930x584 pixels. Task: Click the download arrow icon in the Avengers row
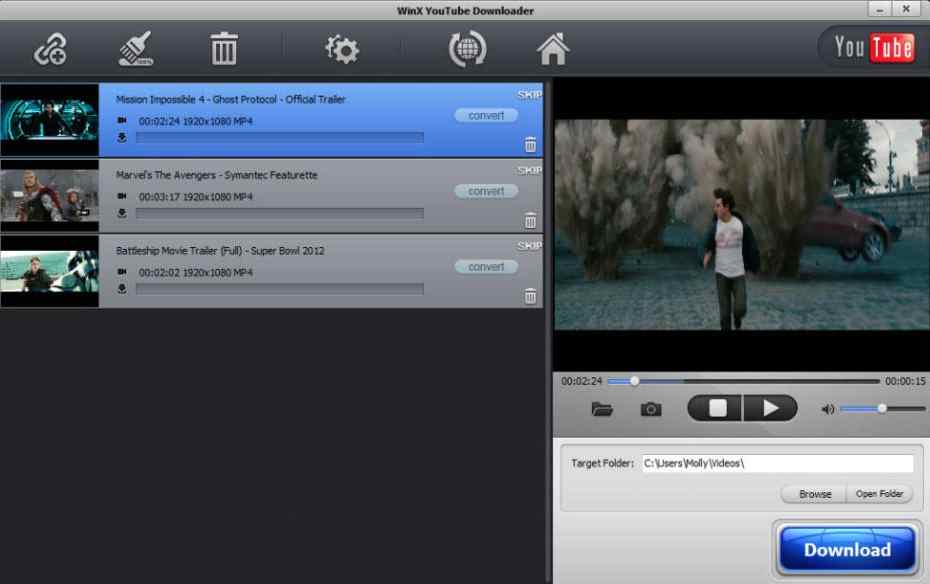tap(122, 213)
